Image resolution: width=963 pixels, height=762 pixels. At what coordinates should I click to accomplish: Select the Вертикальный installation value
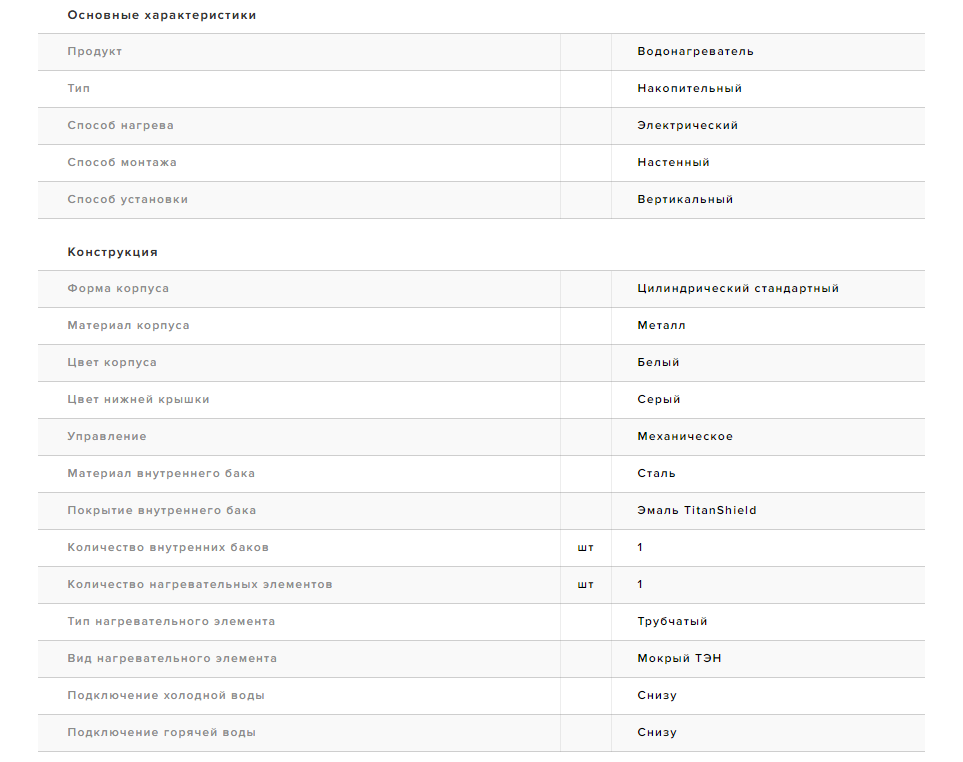[x=685, y=200]
